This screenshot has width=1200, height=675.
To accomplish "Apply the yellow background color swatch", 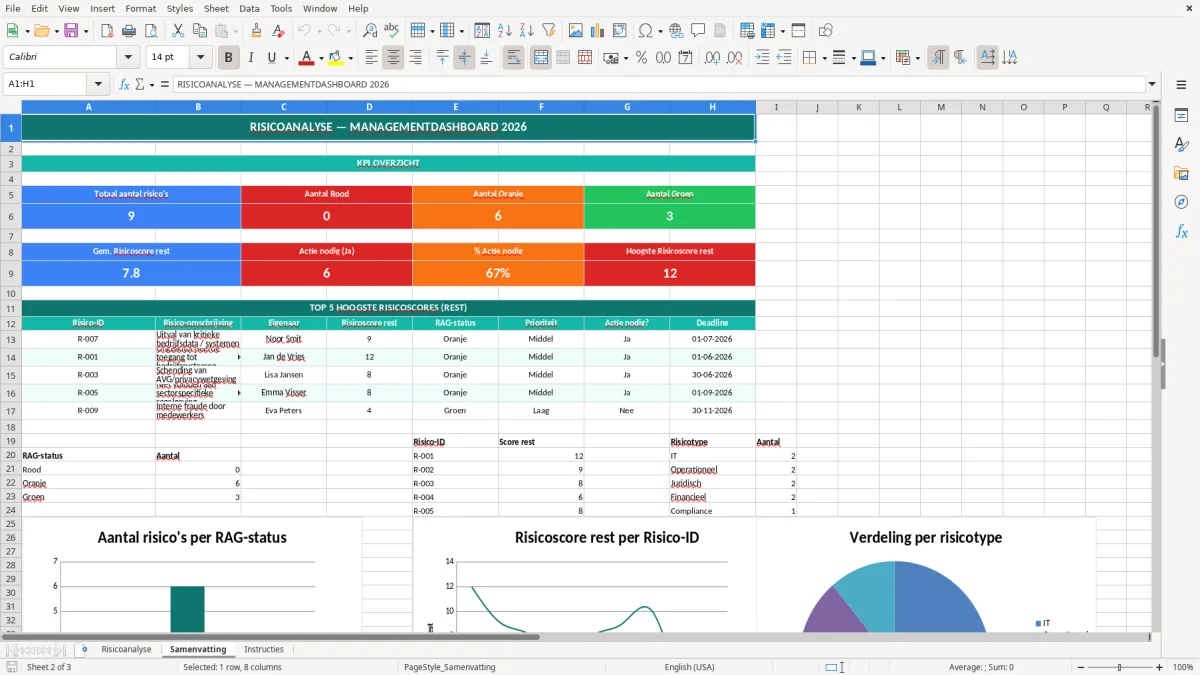I will (336, 58).
